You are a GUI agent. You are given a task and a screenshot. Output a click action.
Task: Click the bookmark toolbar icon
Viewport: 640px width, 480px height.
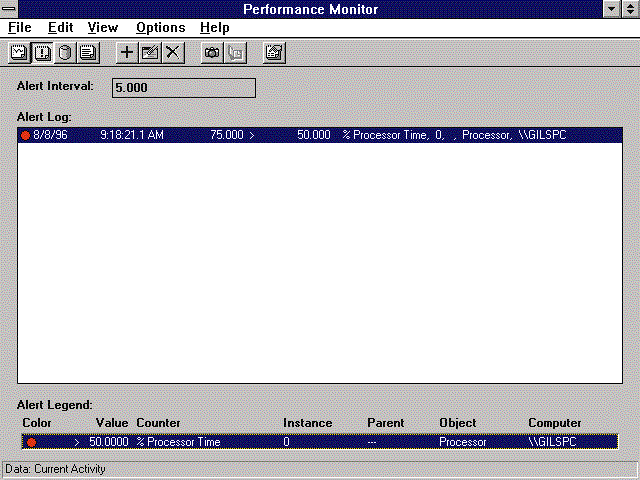click(x=235, y=53)
